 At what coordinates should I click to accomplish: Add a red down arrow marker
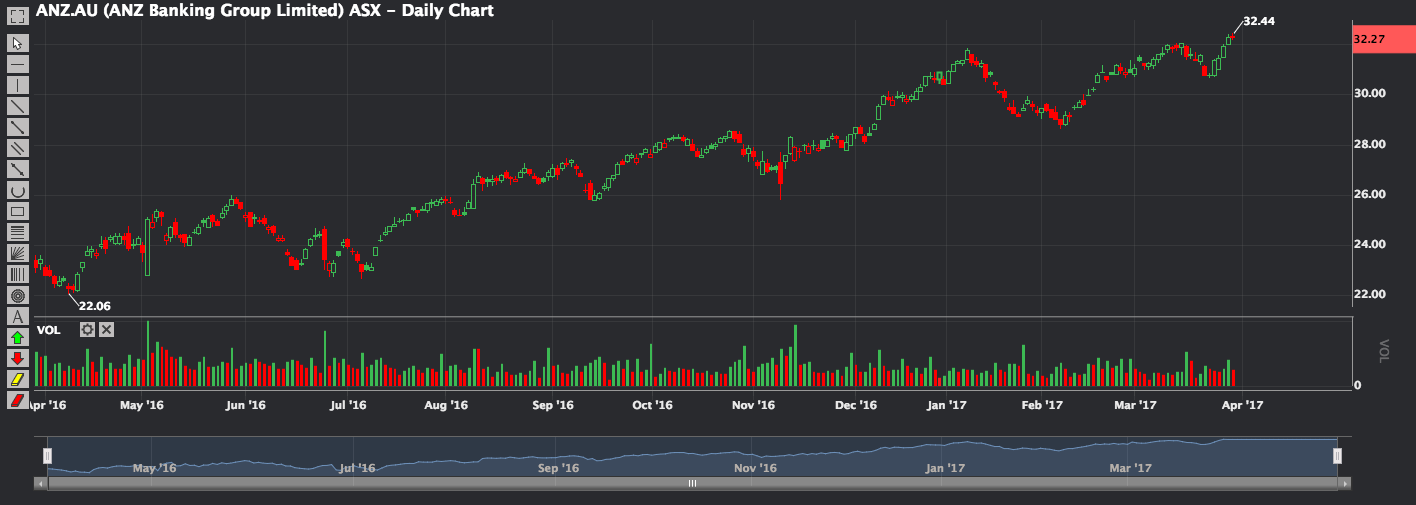point(17,358)
